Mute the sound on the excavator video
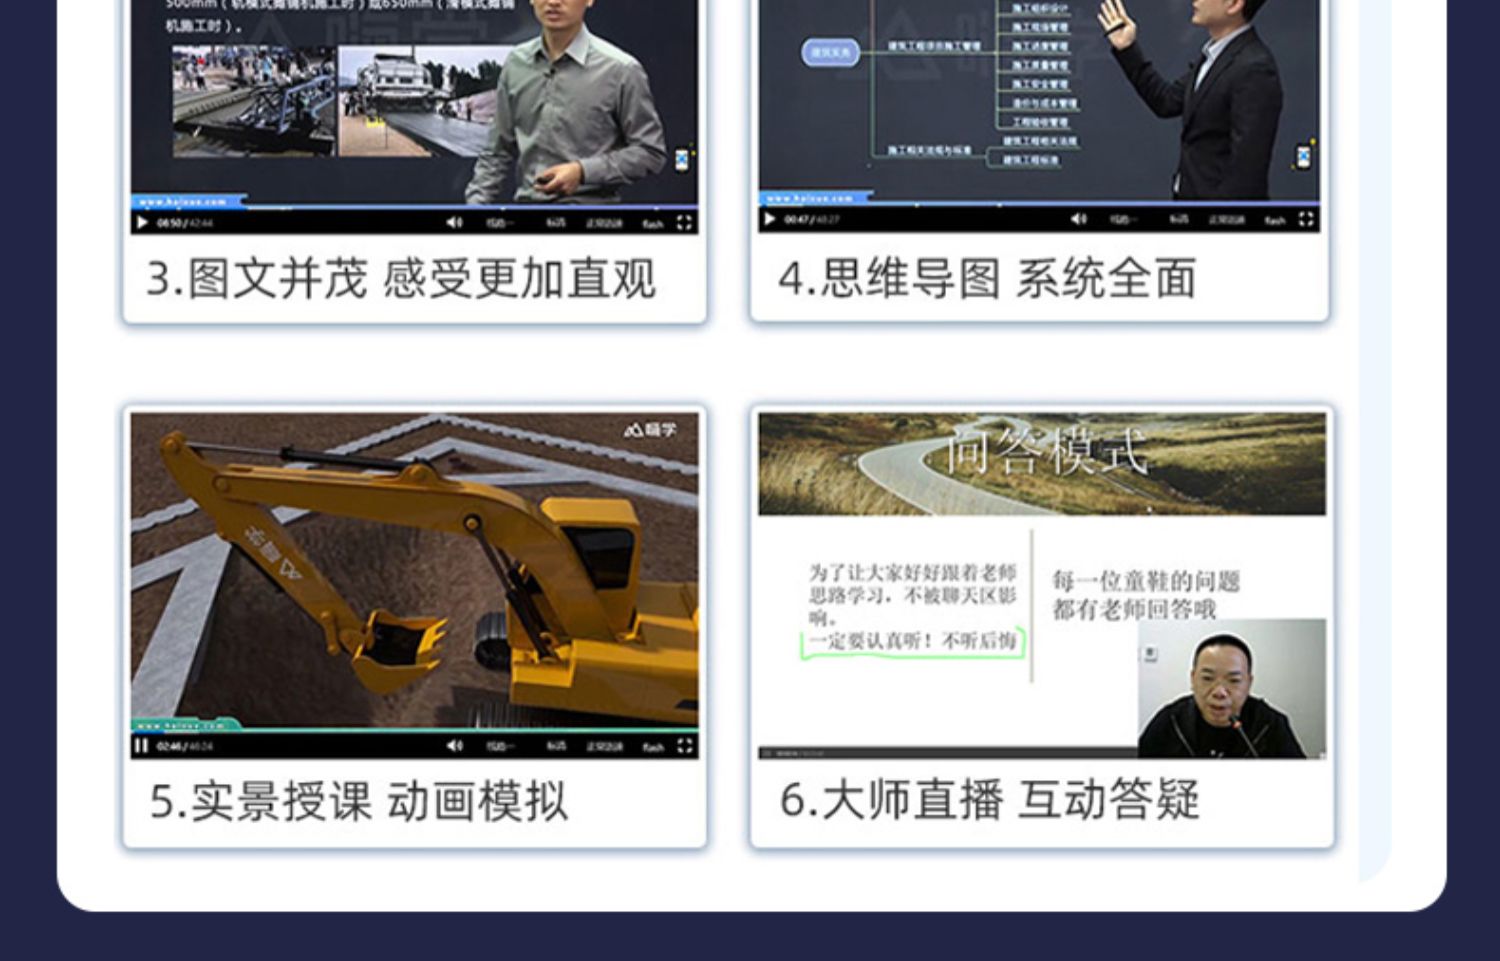Screen dimensions: 1500x961 pos(455,746)
